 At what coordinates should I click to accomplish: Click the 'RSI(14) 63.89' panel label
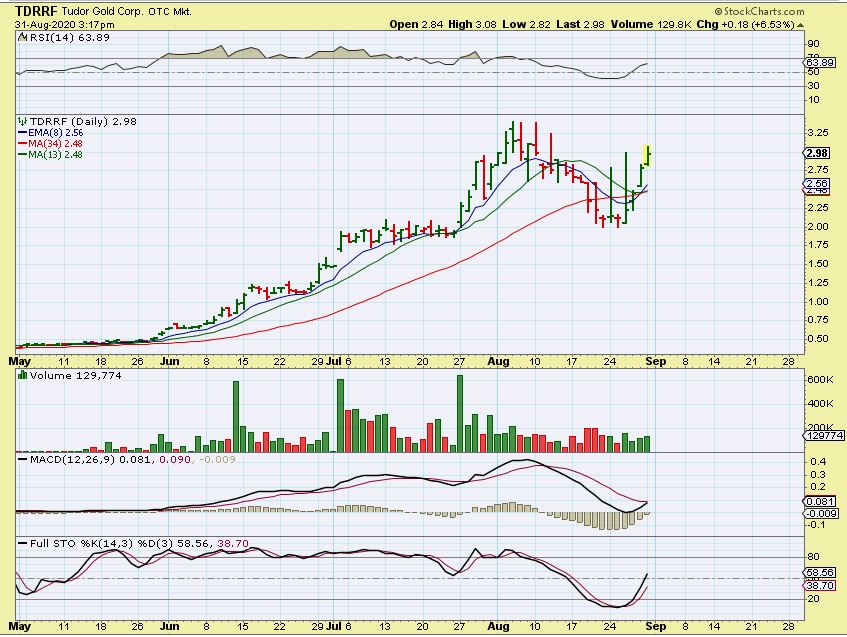point(69,37)
